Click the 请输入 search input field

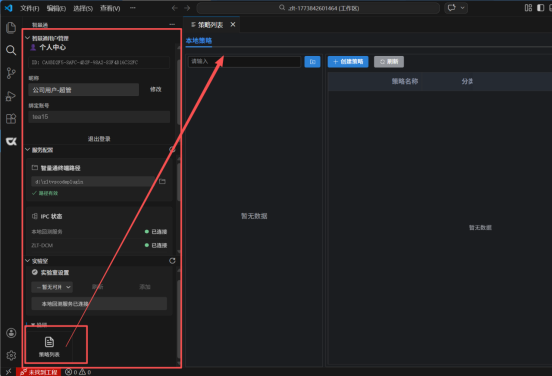pyautogui.click(x=244, y=62)
